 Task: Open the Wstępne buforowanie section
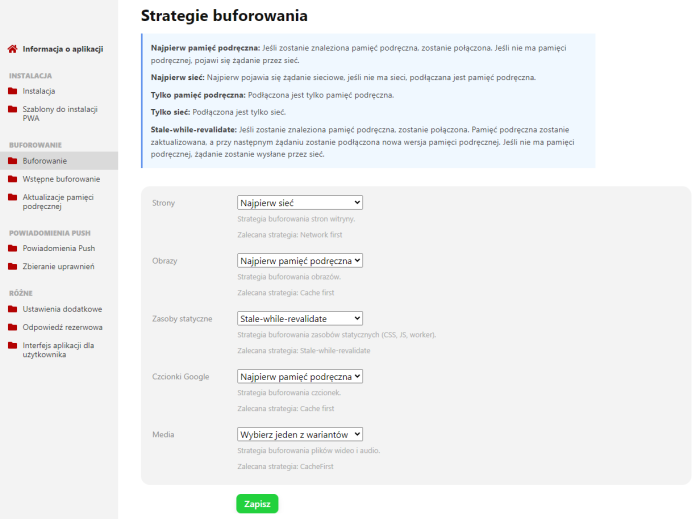pos(61,178)
